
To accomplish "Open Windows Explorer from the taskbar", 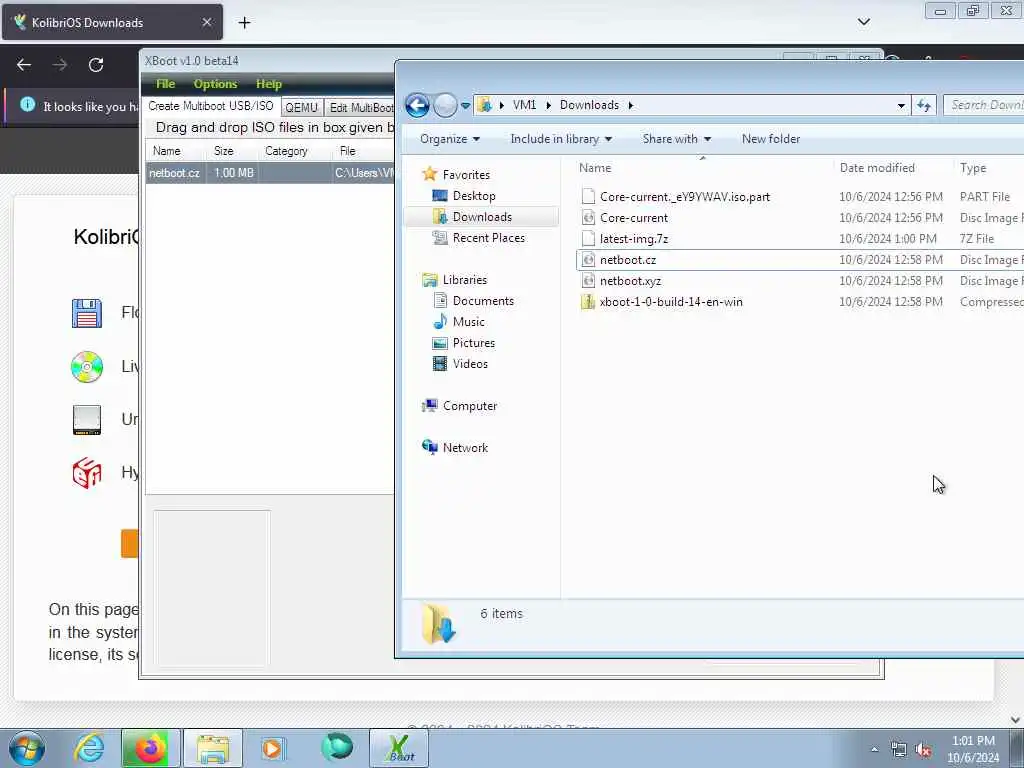I will pos(213,748).
